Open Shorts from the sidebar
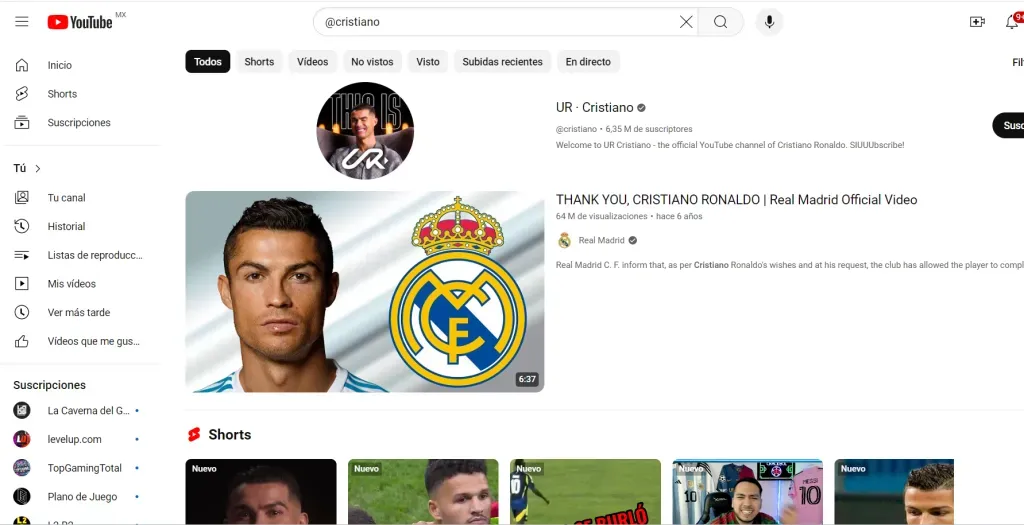 click(62, 94)
